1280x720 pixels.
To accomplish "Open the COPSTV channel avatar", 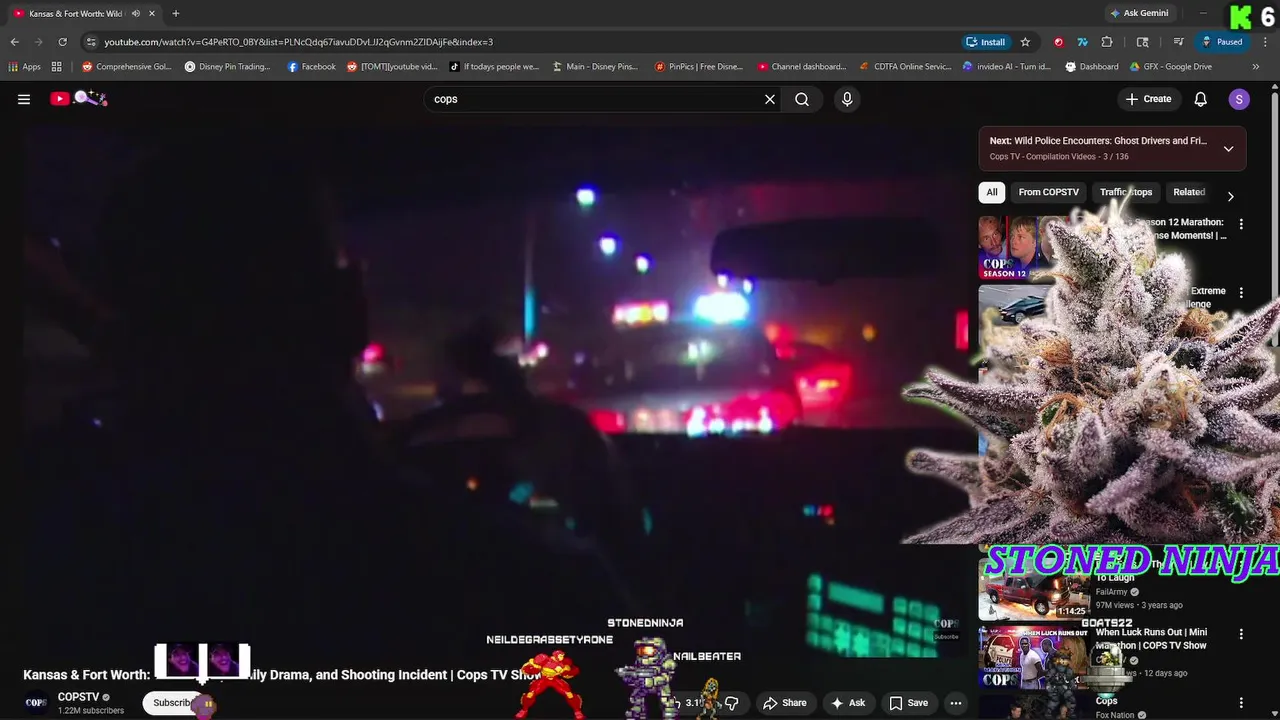I will point(36,703).
